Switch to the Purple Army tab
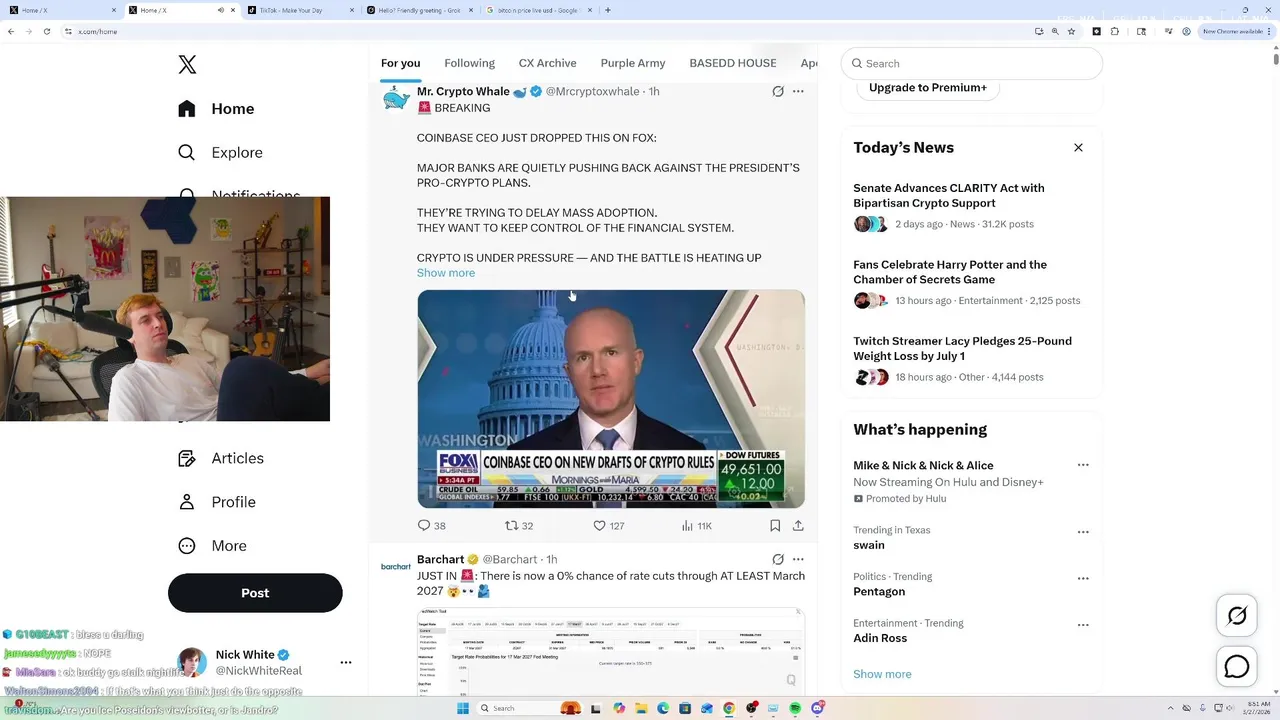 pyautogui.click(x=633, y=63)
